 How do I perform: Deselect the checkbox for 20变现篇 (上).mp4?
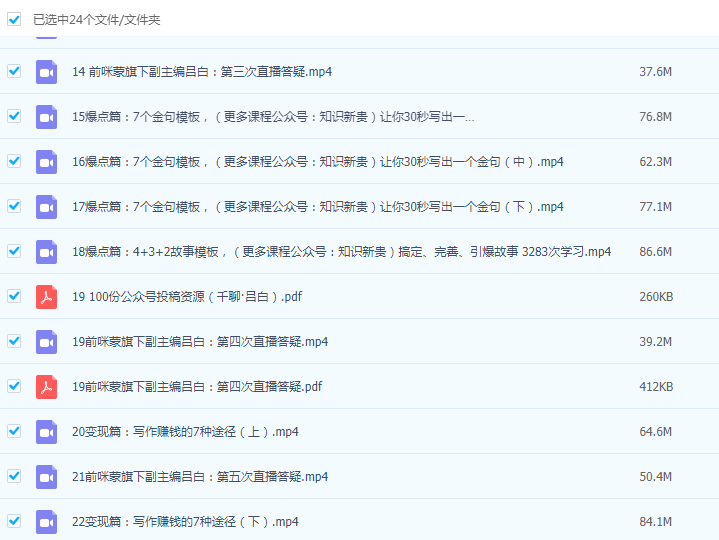(x=14, y=431)
